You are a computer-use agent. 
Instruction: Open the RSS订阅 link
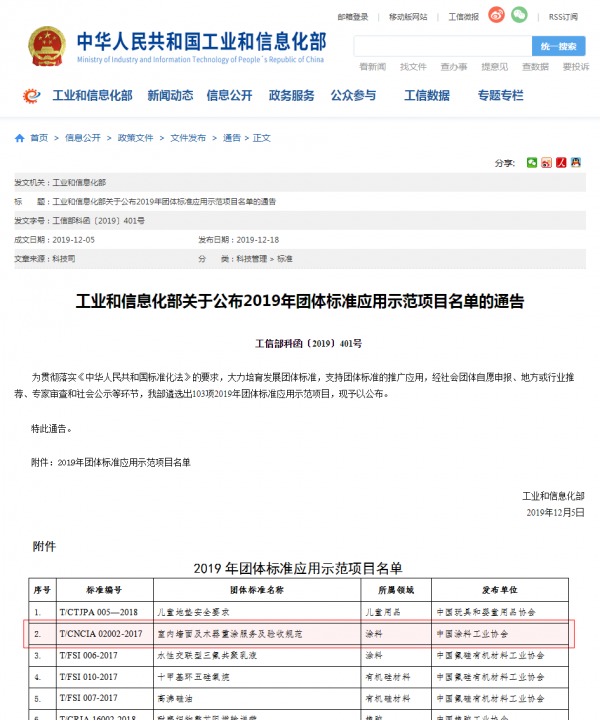[563, 16]
